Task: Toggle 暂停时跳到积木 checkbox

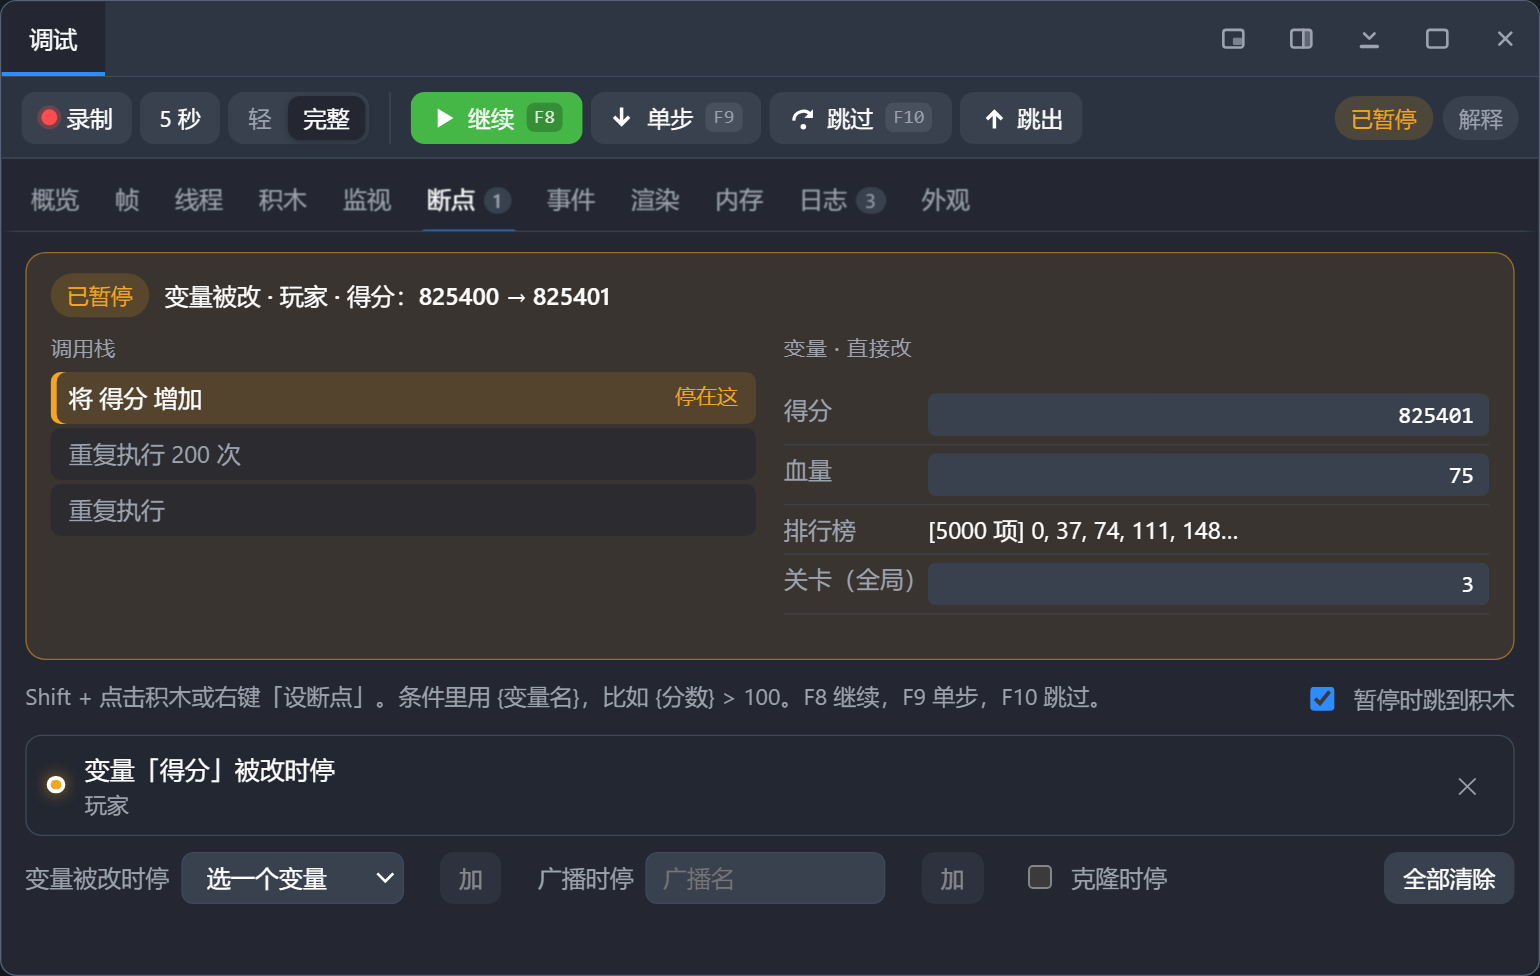Action: [1322, 698]
